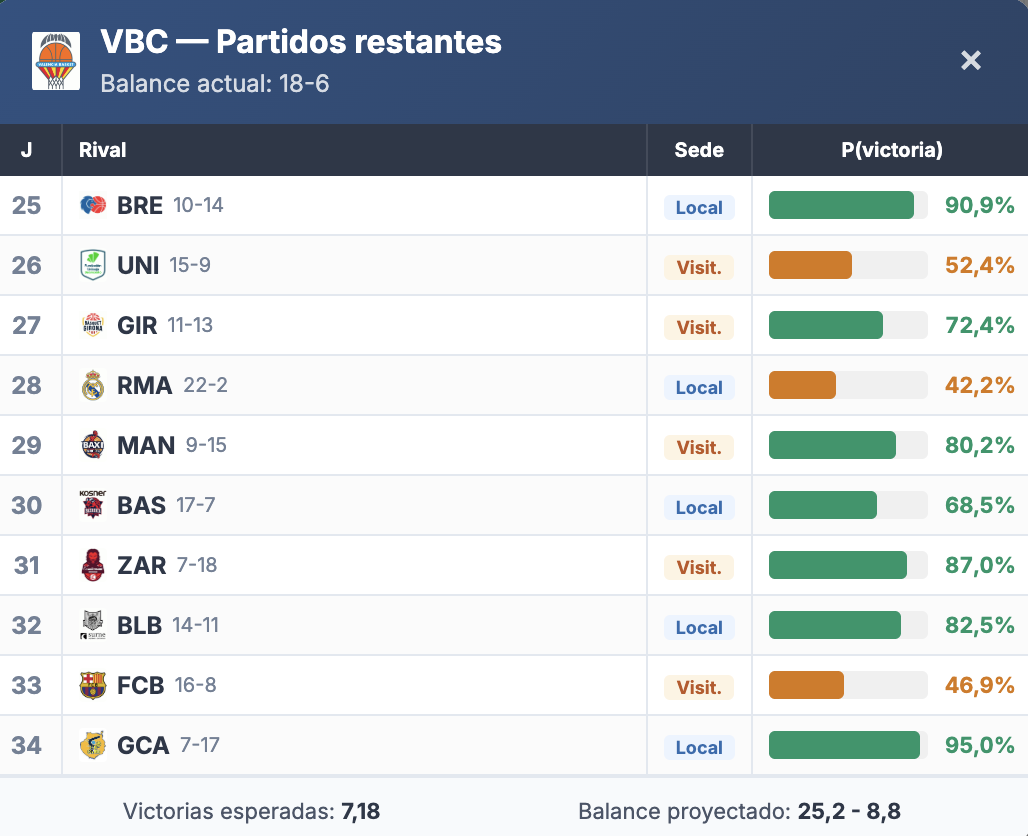This screenshot has width=1028, height=836.
Task: Click the Valencia Basket club logo
Action: [x=56, y=61]
